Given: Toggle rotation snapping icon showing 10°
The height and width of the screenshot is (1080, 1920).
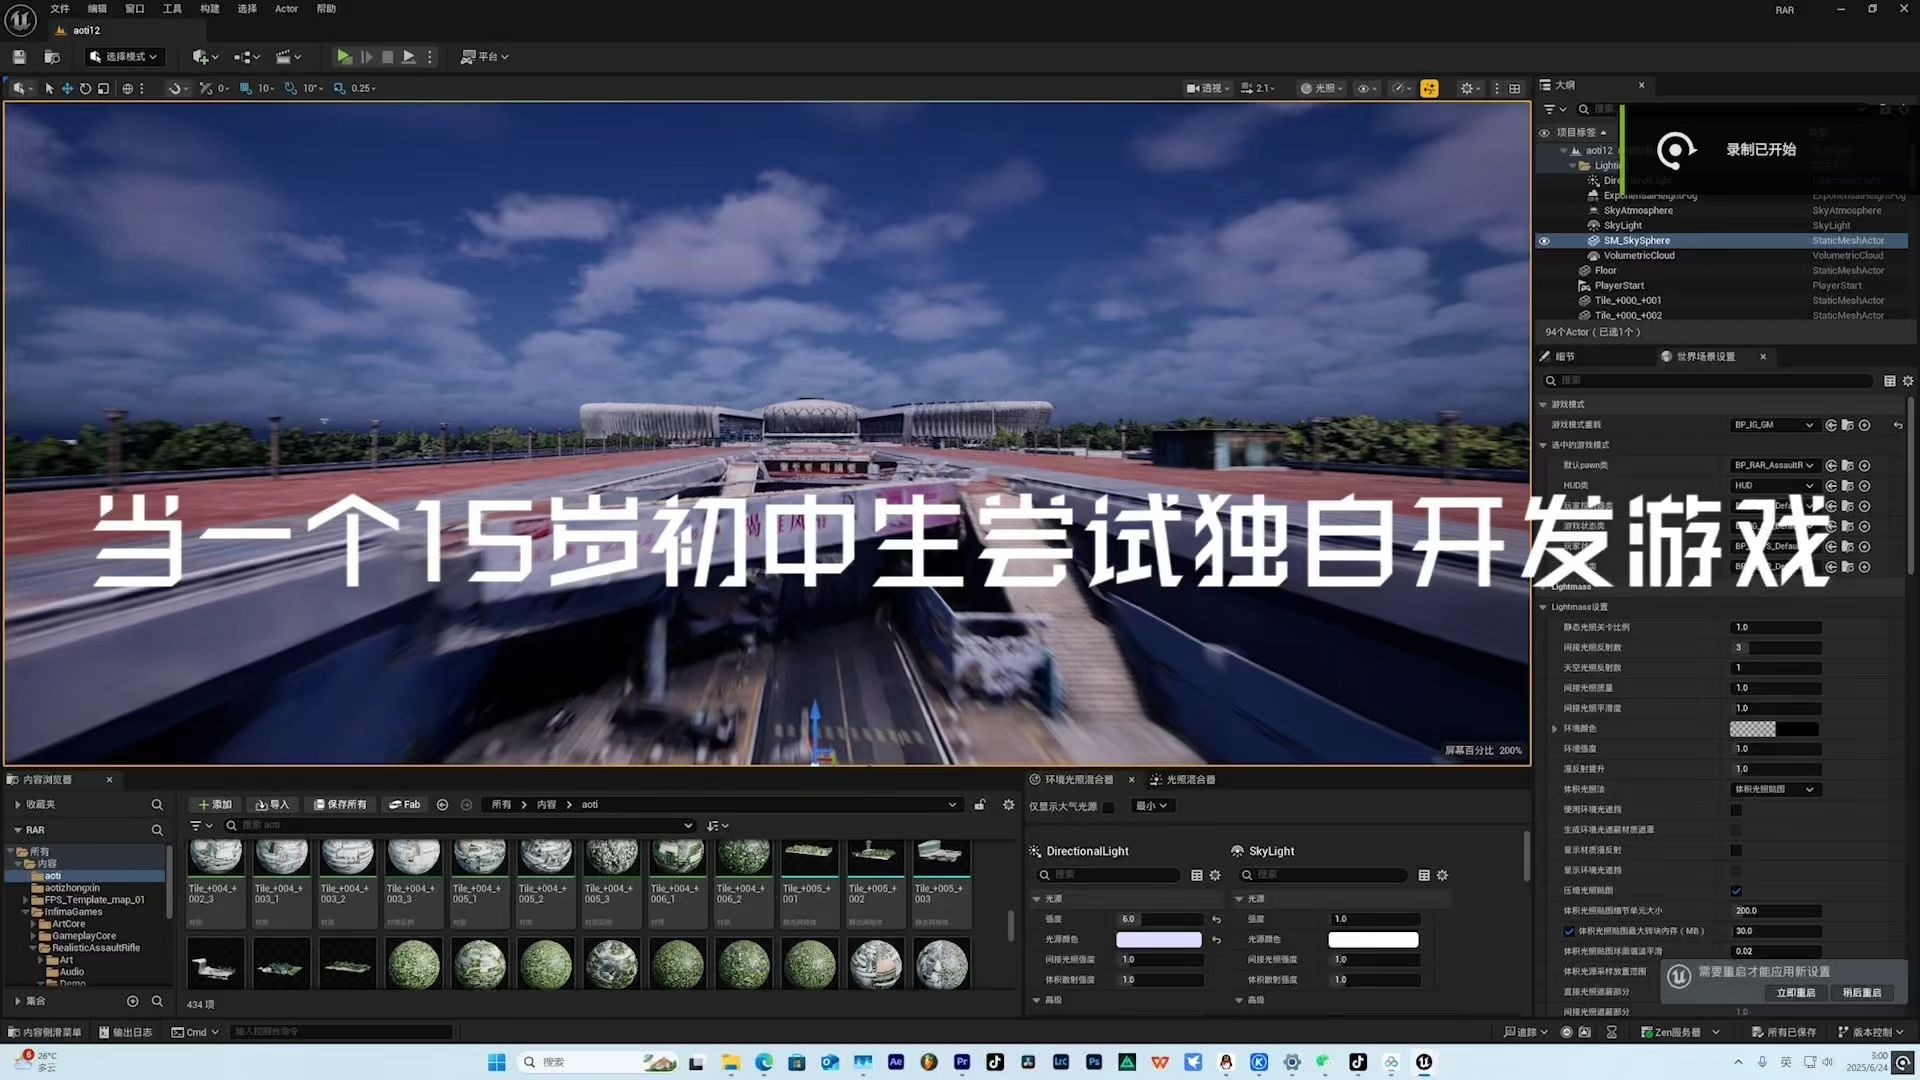Looking at the screenshot, I should [x=291, y=88].
